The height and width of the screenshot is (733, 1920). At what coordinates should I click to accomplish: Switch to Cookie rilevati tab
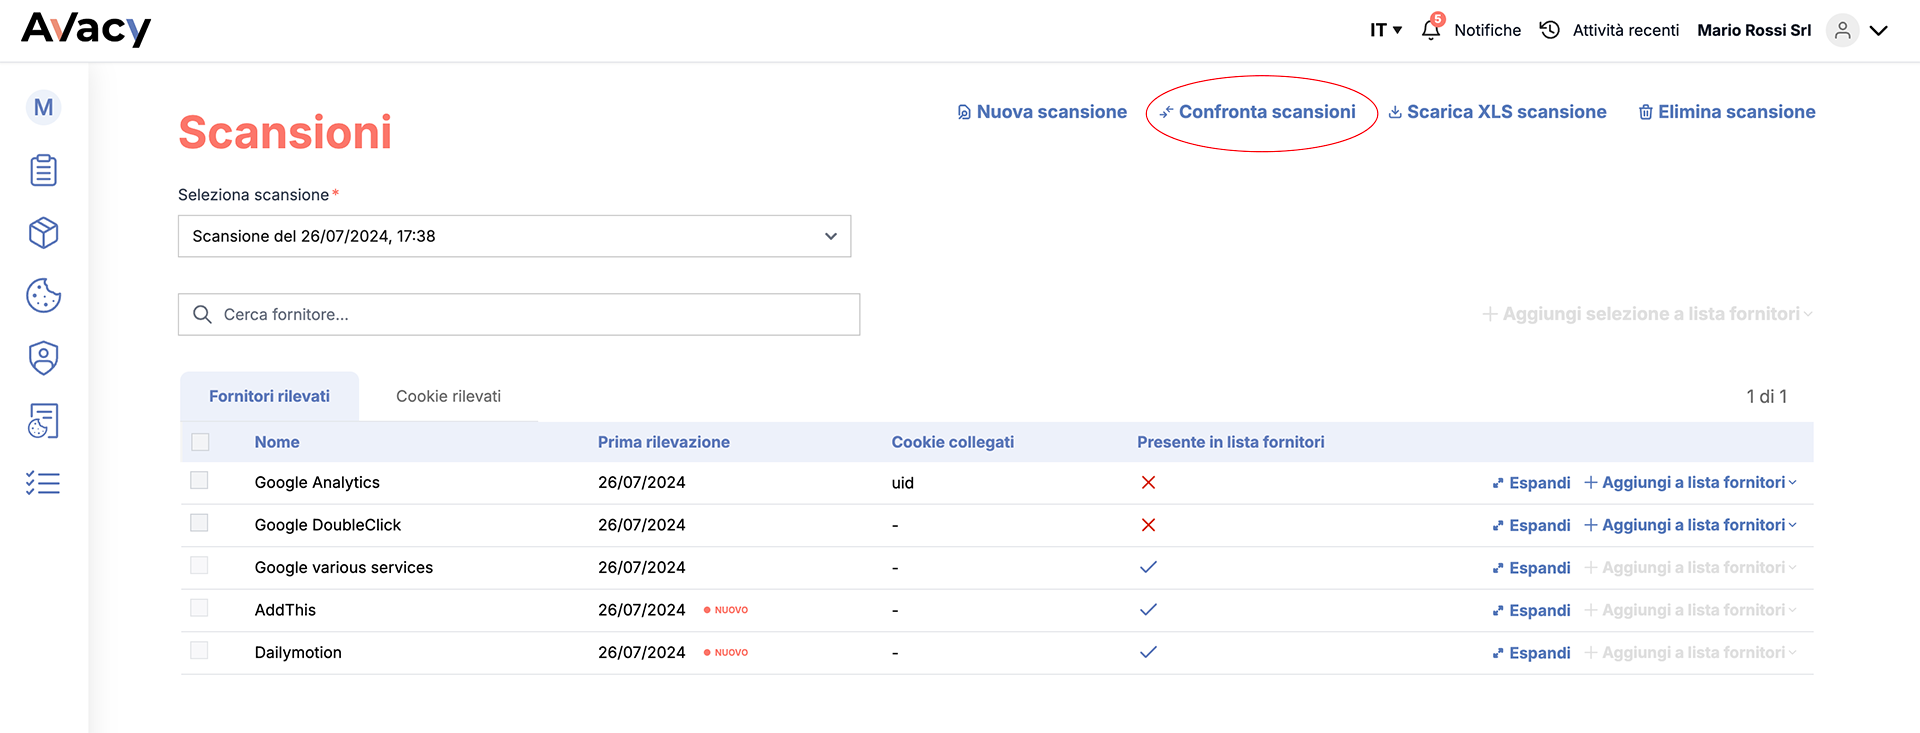[x=448, y=396]
